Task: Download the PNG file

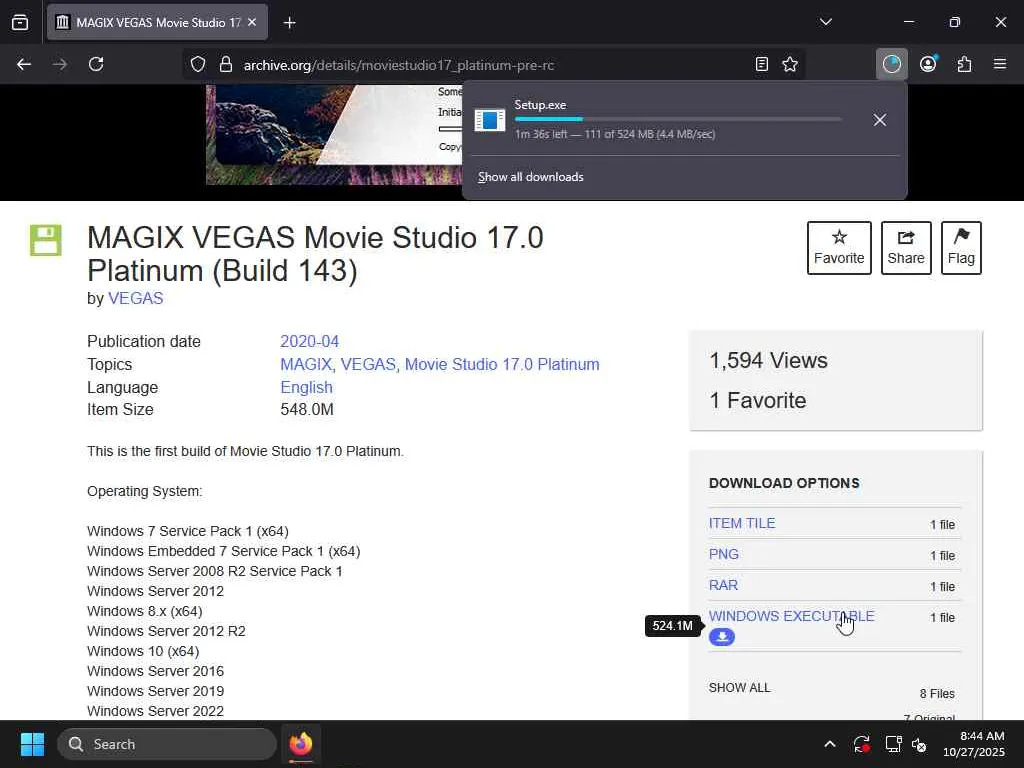Action: [x=724, y=554]
